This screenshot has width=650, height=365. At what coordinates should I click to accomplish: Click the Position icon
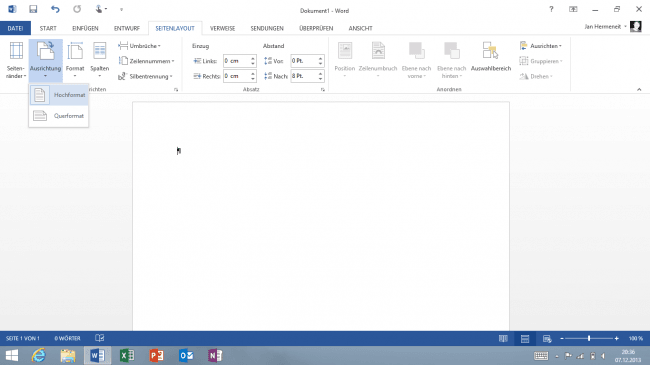[x=345, y=51]
